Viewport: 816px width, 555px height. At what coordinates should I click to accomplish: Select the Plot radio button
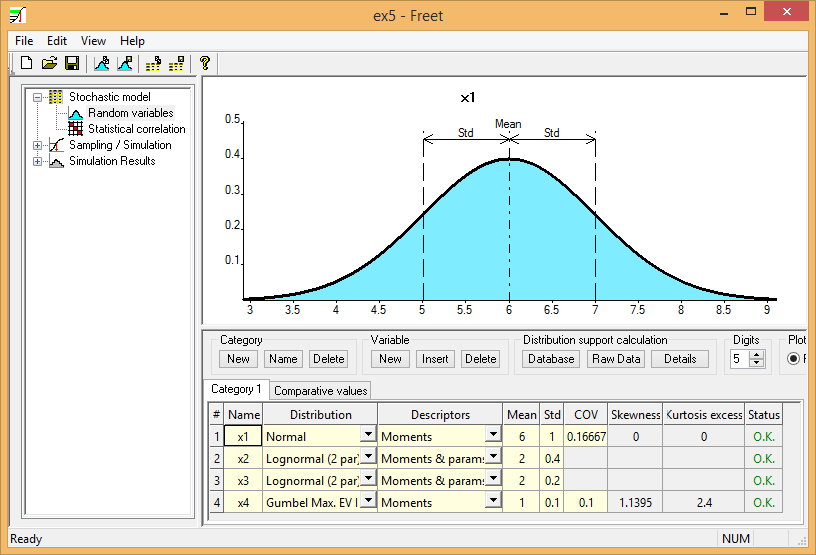[793, 358]
